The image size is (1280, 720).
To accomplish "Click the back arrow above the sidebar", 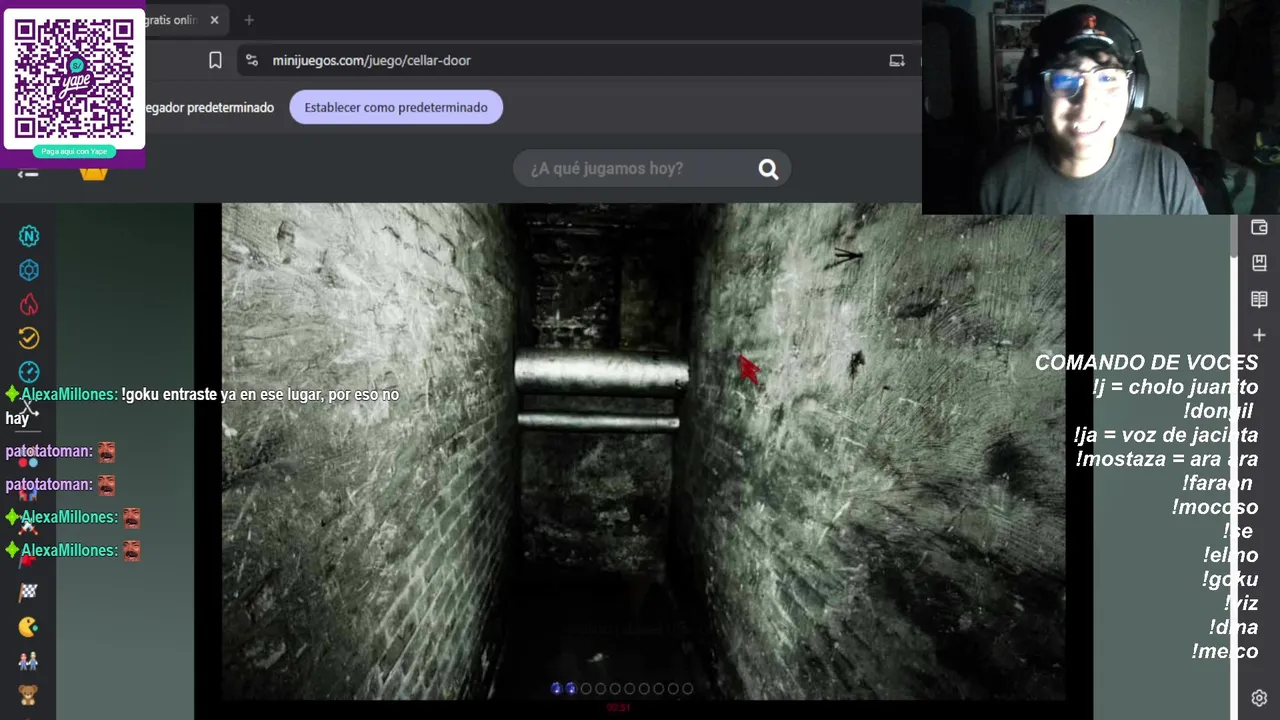I will click(28, 174).
